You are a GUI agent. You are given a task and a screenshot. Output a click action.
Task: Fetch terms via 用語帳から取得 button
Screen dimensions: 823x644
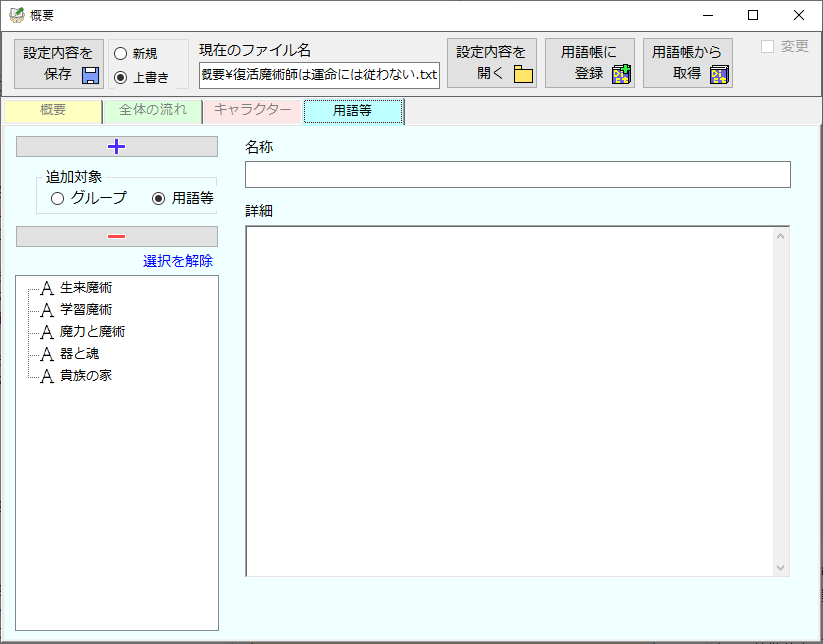point(688,63)
